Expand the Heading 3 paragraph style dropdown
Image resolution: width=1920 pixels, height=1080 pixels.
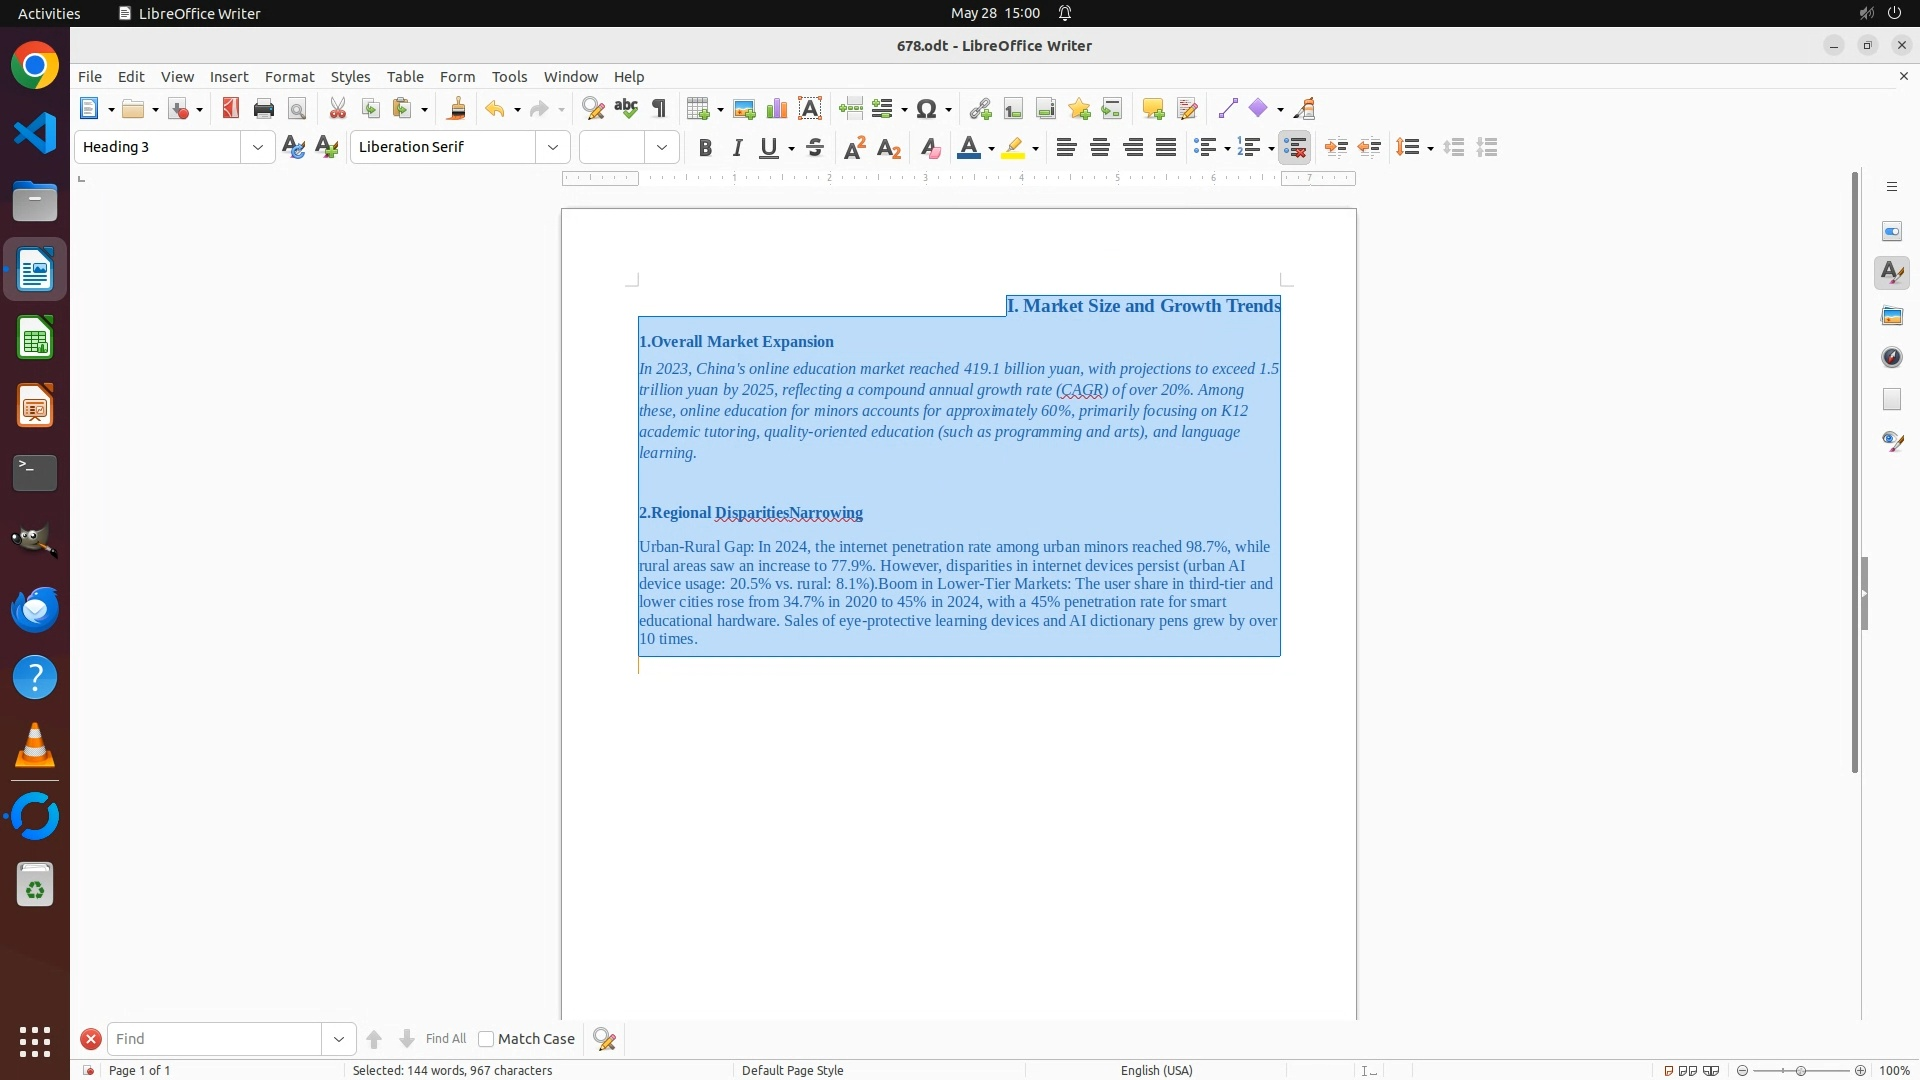(x=258, y=148)
